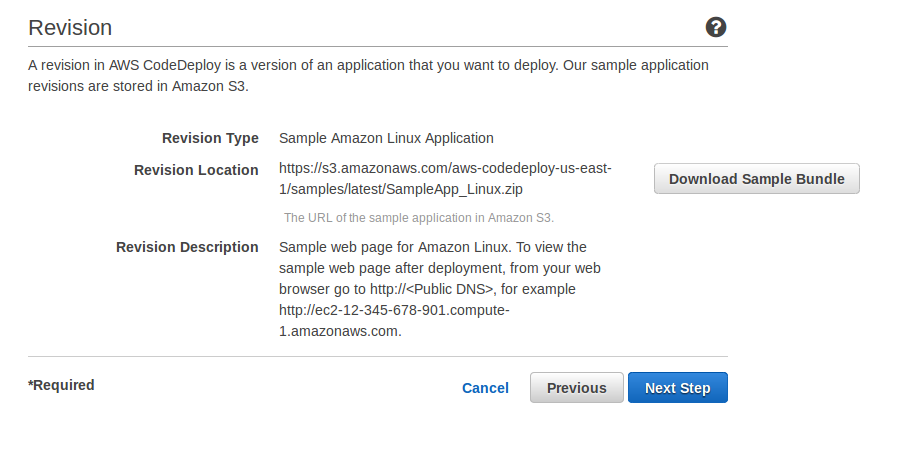Image resolution: width=919 pixels, height=450 pixels.
Task: Select the Revision Location label
Action: 196,170
